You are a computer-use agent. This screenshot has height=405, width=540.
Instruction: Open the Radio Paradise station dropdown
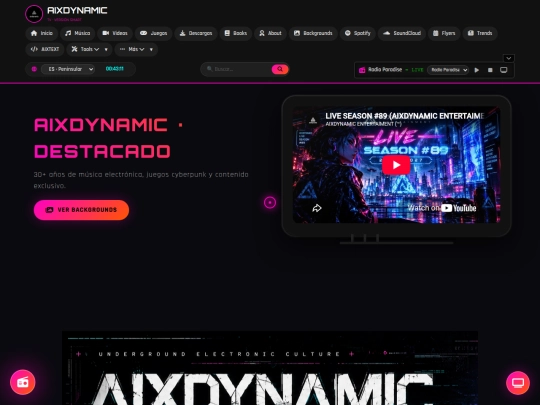[448, 70]
